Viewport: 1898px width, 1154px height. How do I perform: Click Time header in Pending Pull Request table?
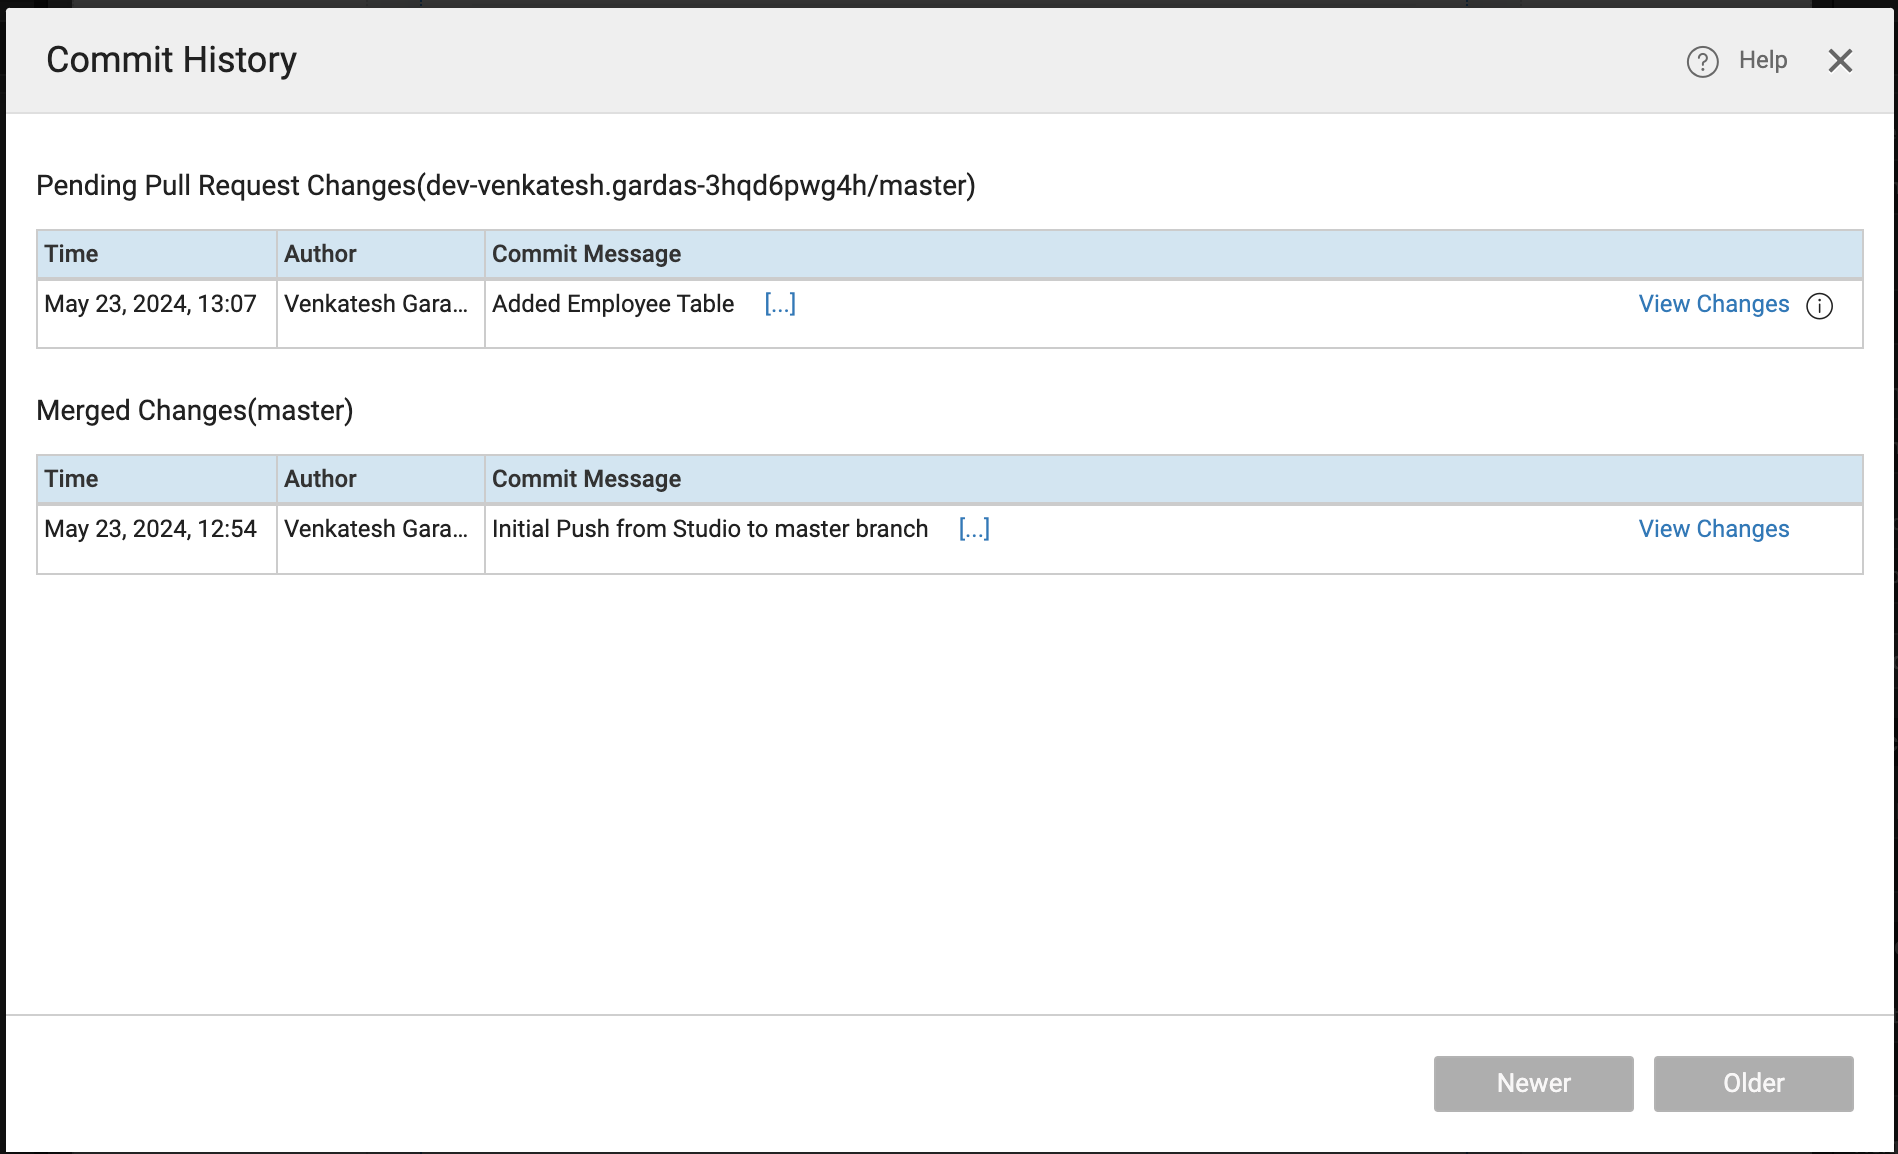tap(71, 254)
